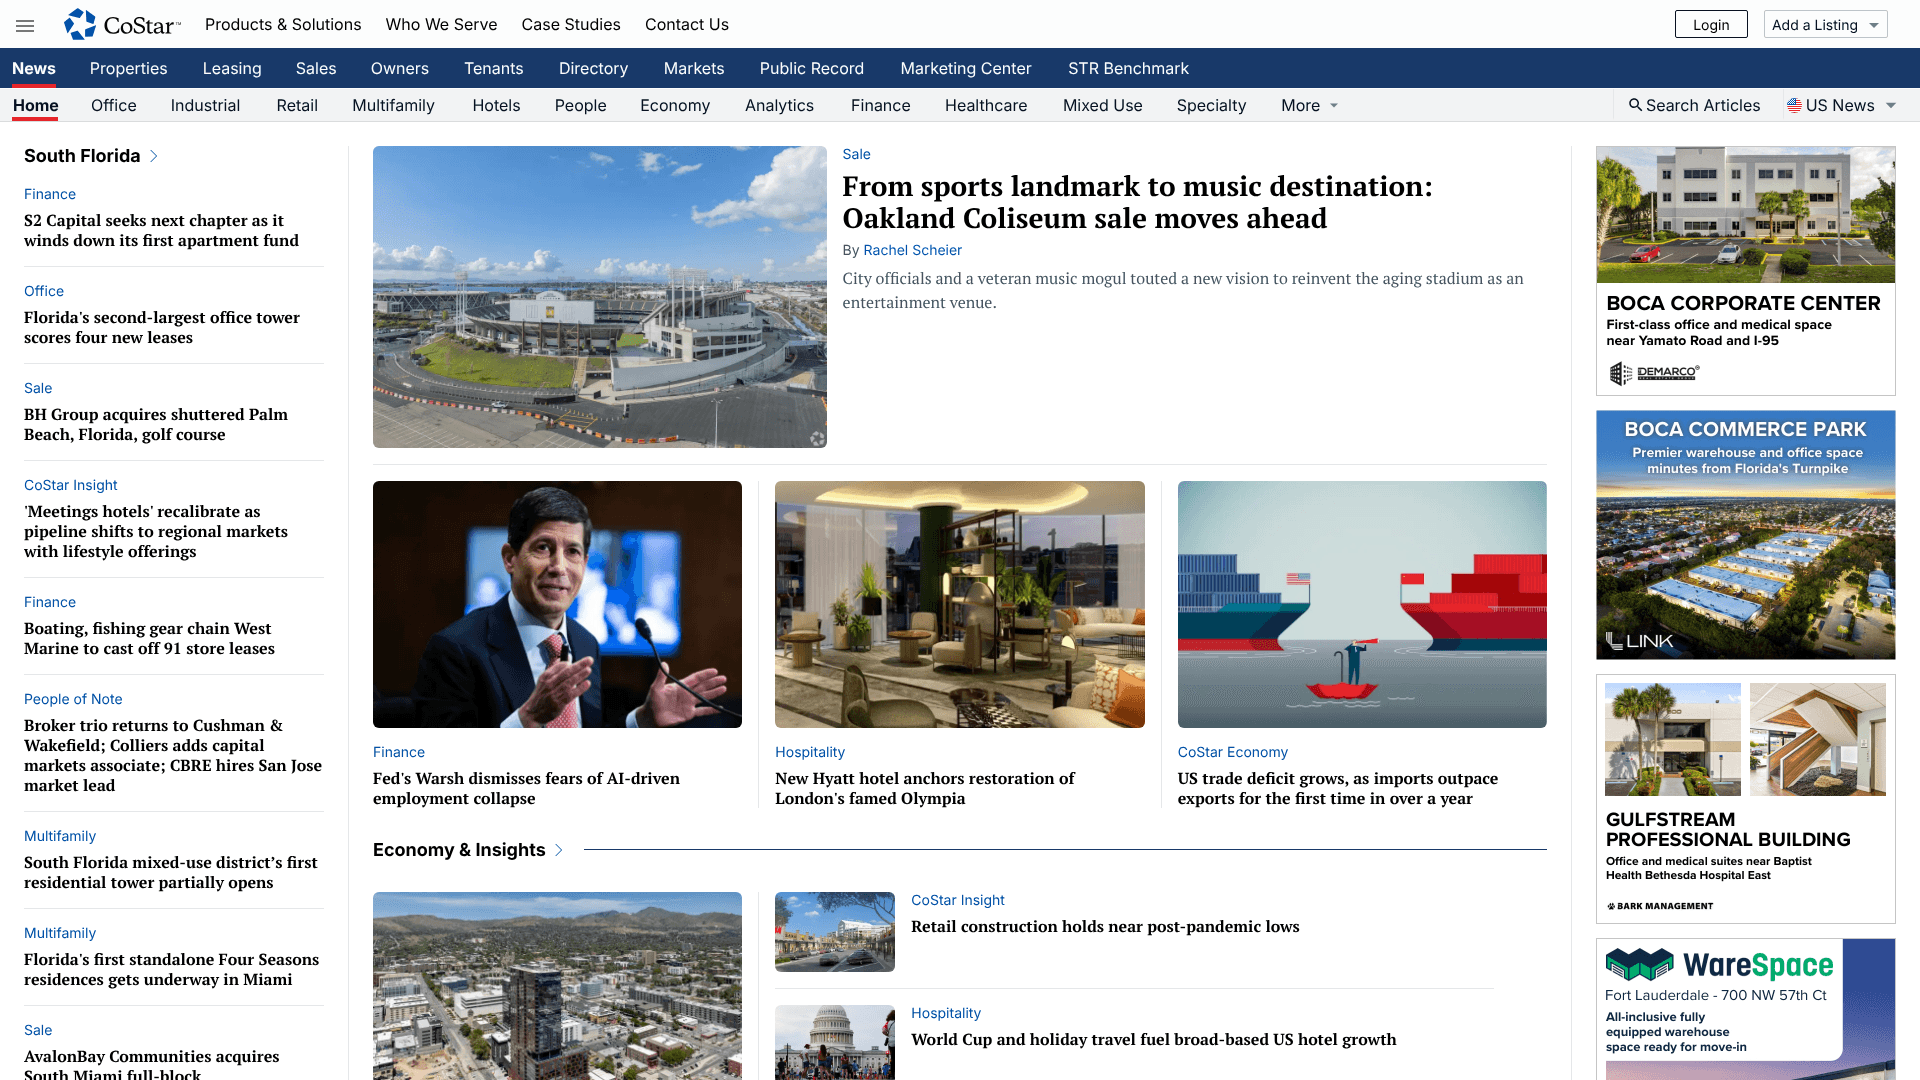Open the Boca Commerce Park ad
1920x1080 pixels.
tap(1745, 535)
